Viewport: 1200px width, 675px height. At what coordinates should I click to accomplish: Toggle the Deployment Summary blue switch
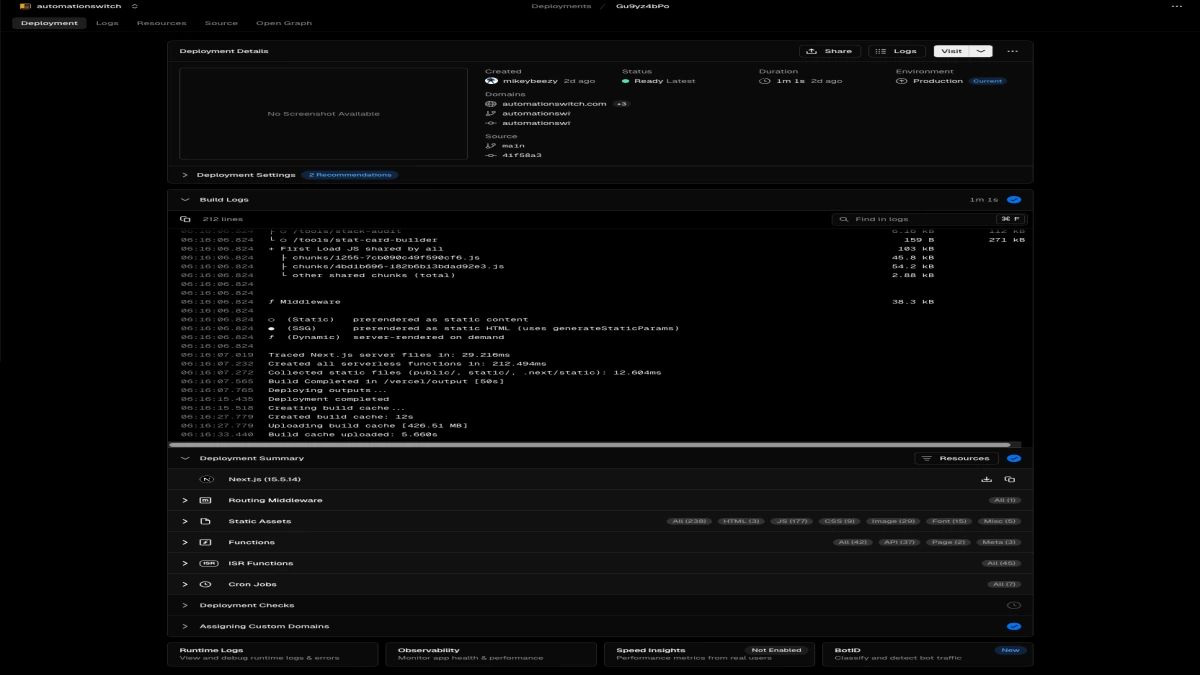click(1012, 457)
